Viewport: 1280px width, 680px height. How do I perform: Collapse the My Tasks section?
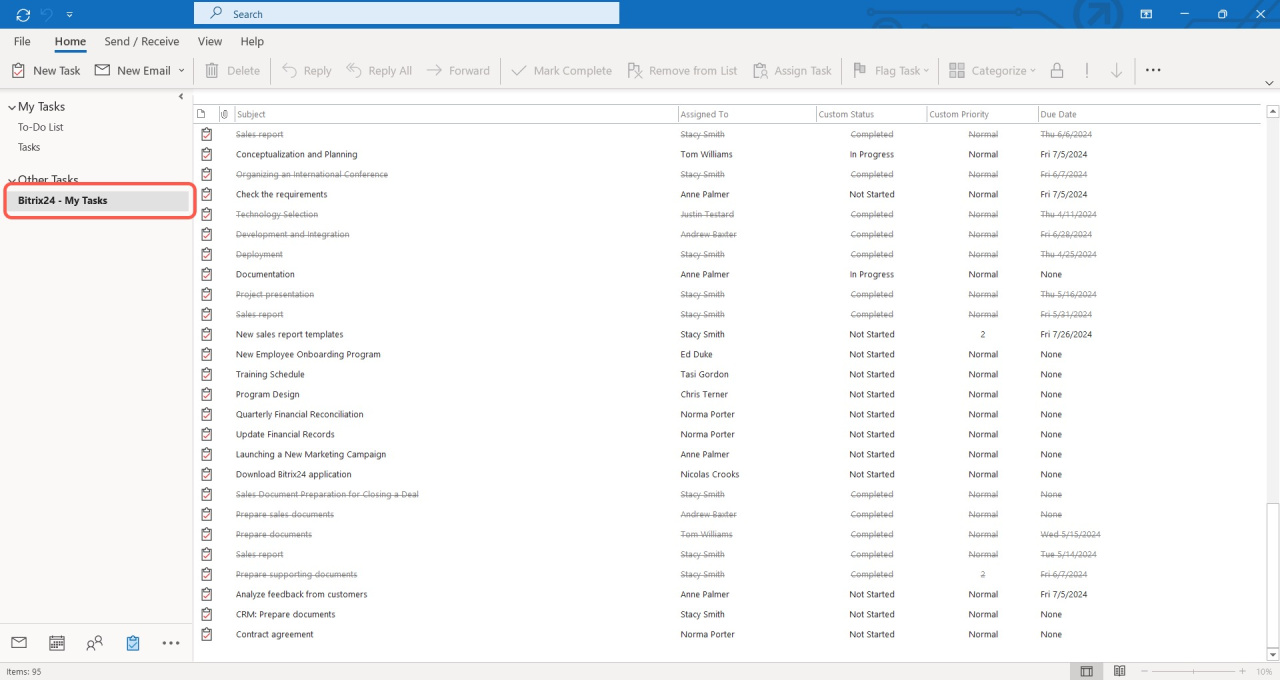[12, 107]
